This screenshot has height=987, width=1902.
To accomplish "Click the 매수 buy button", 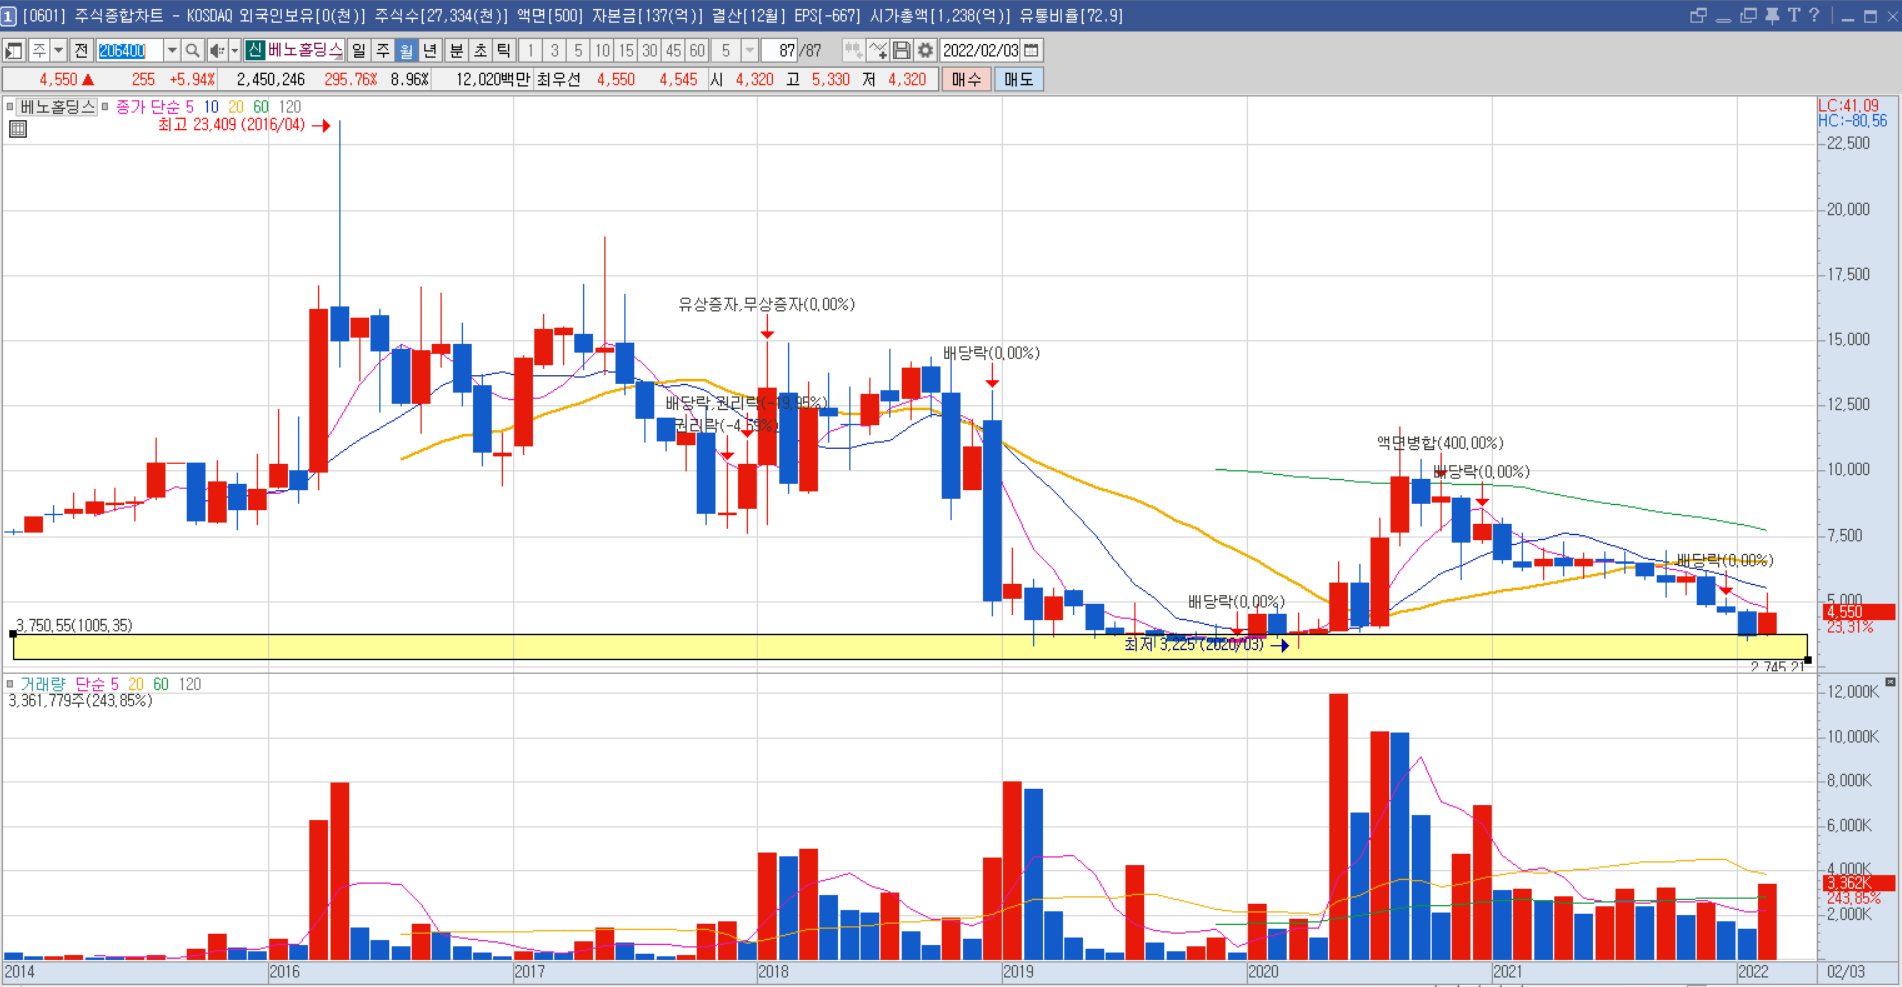I will point(966,79).
